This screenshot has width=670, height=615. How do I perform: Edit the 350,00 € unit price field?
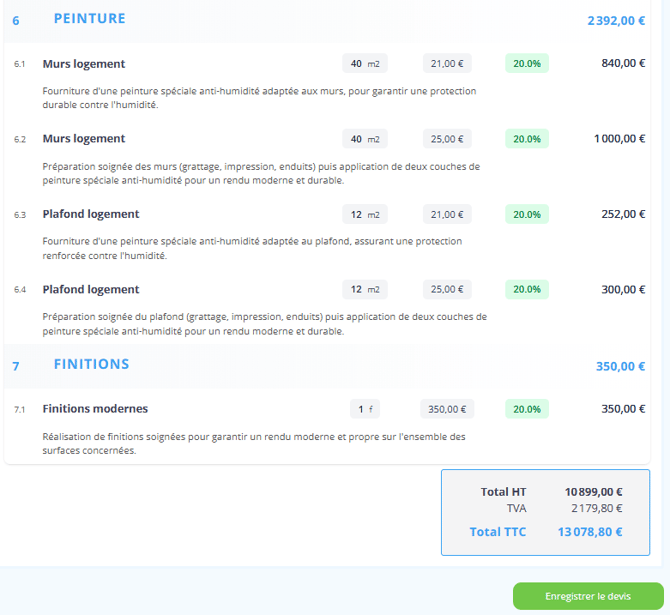click(447, 409)
